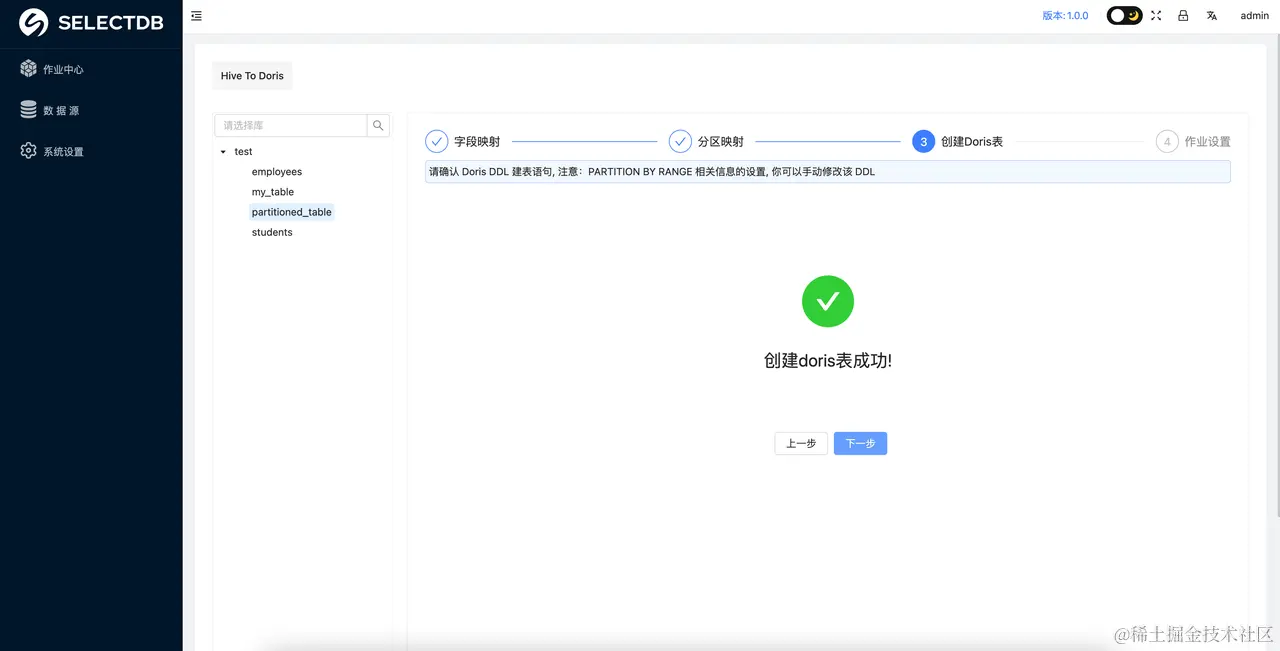The width and height of the screenshot is (1280, 651).
Task: Click the database search magnifier icon
Action: pos(378,125)
